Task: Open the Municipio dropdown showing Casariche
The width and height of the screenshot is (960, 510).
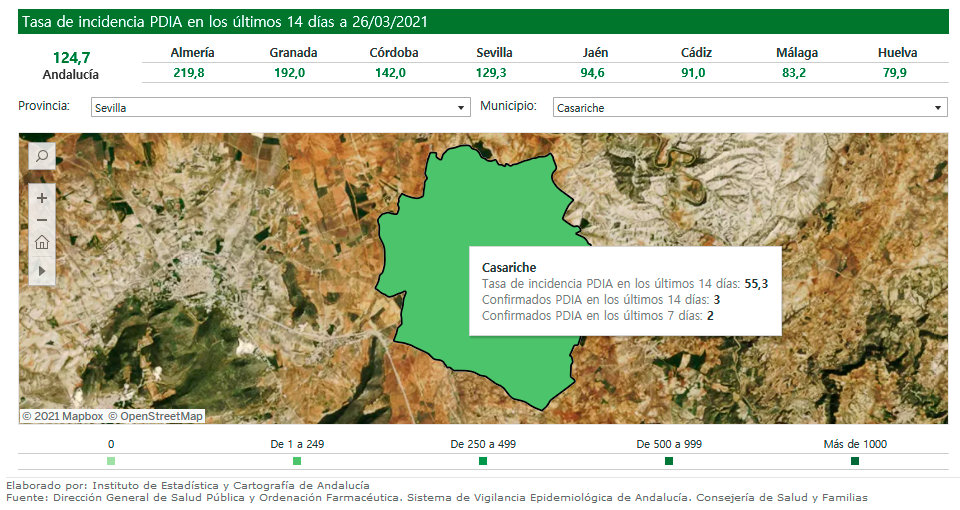Action: coord(749,108)
